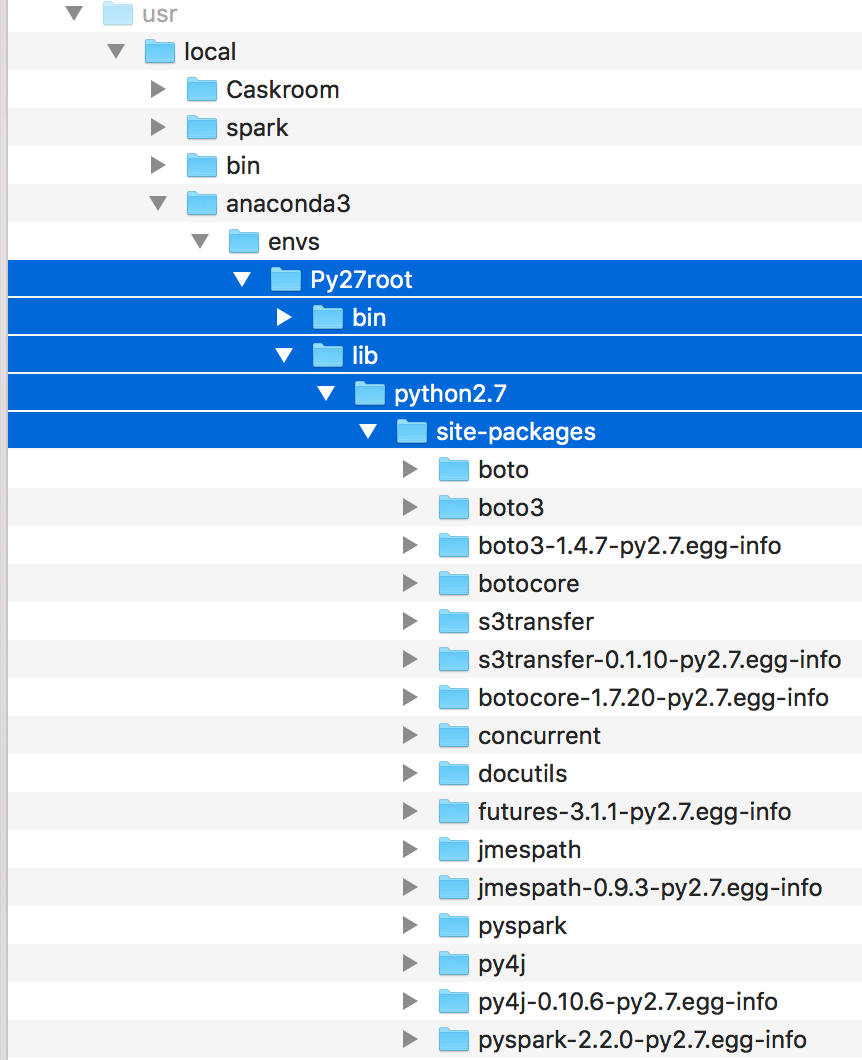The image size is (862, 1060).
Task: Collapse the lib folder triangle
Action: [284, 355]
